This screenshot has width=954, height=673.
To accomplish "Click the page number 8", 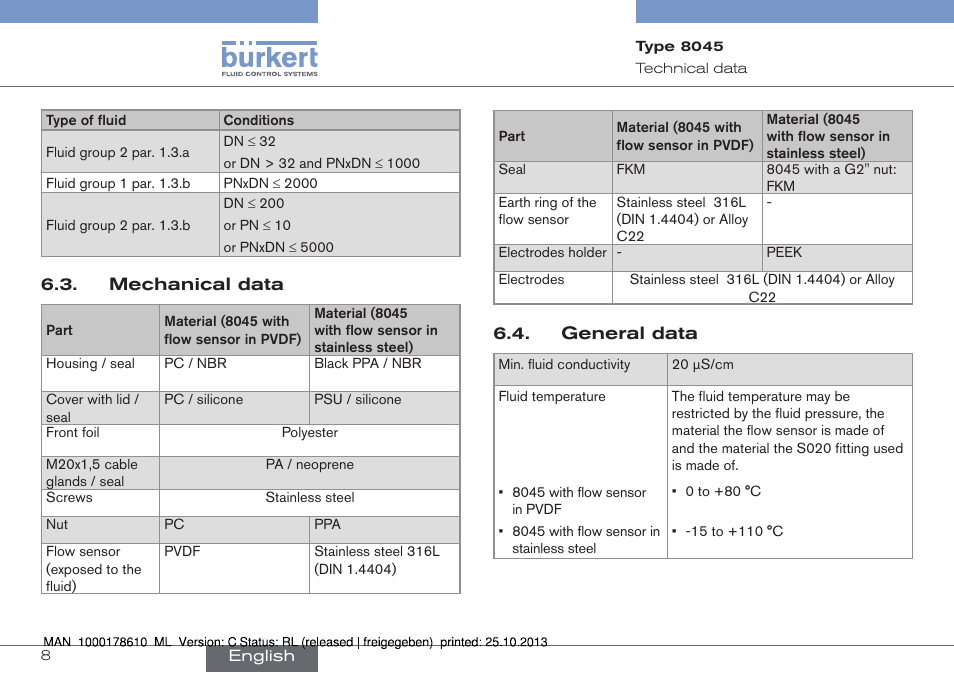I will [46, 655].
